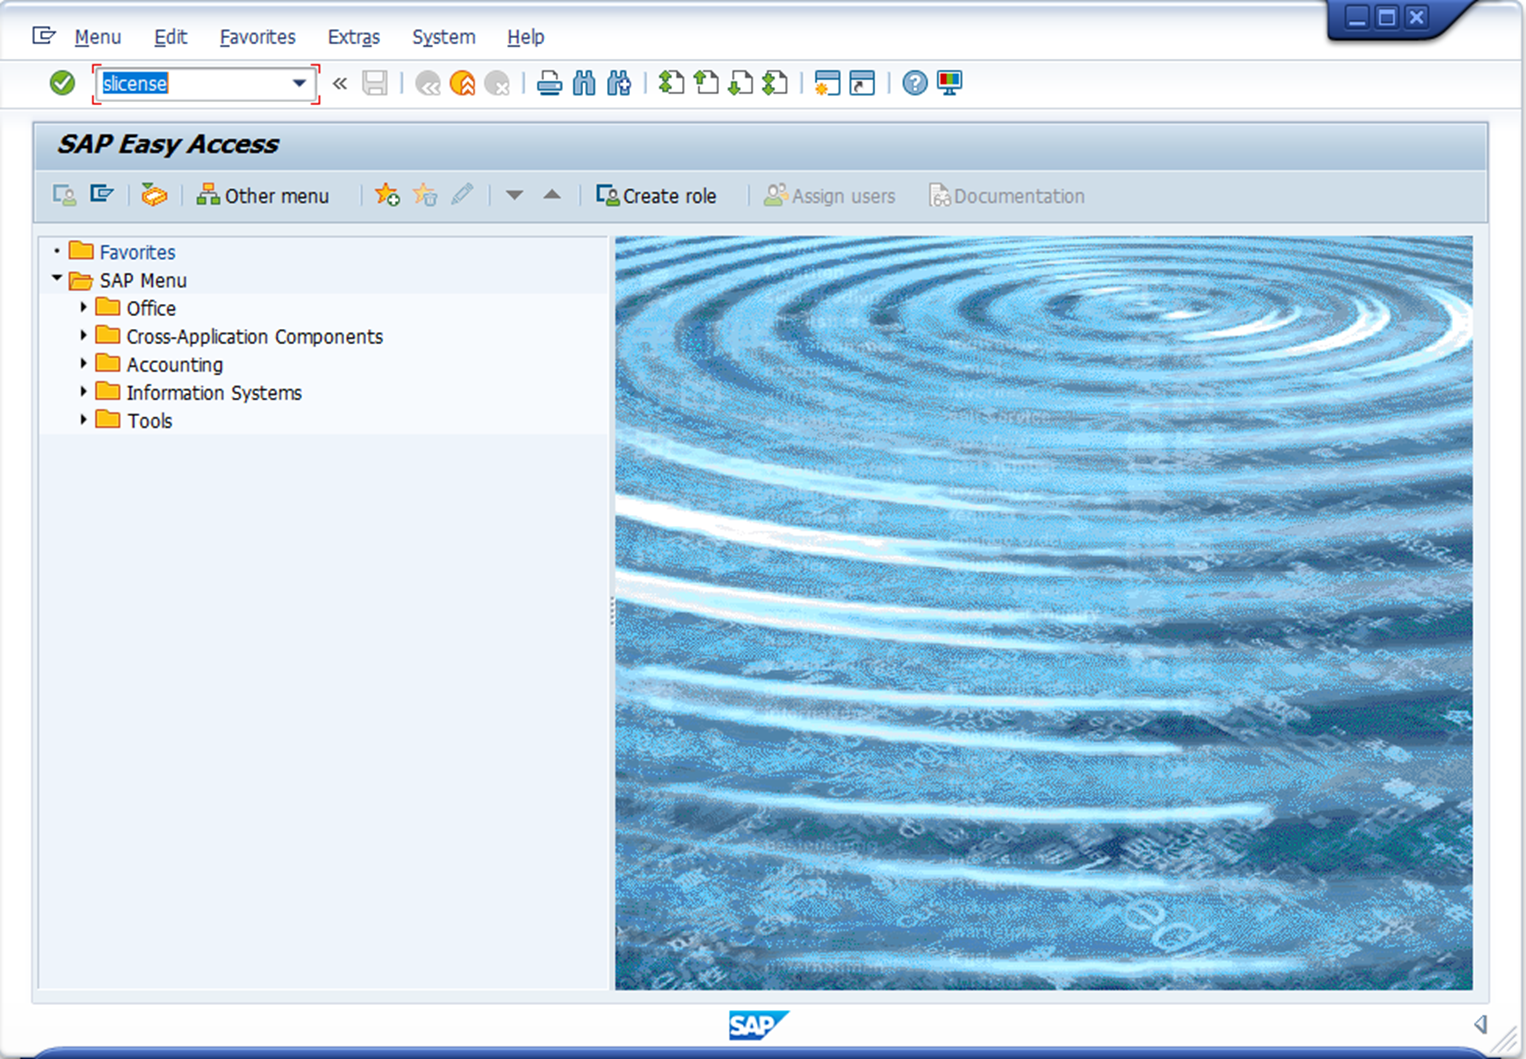Open the Help menu
Viewport: 1526px width, 1059px height.
(526, 37)
